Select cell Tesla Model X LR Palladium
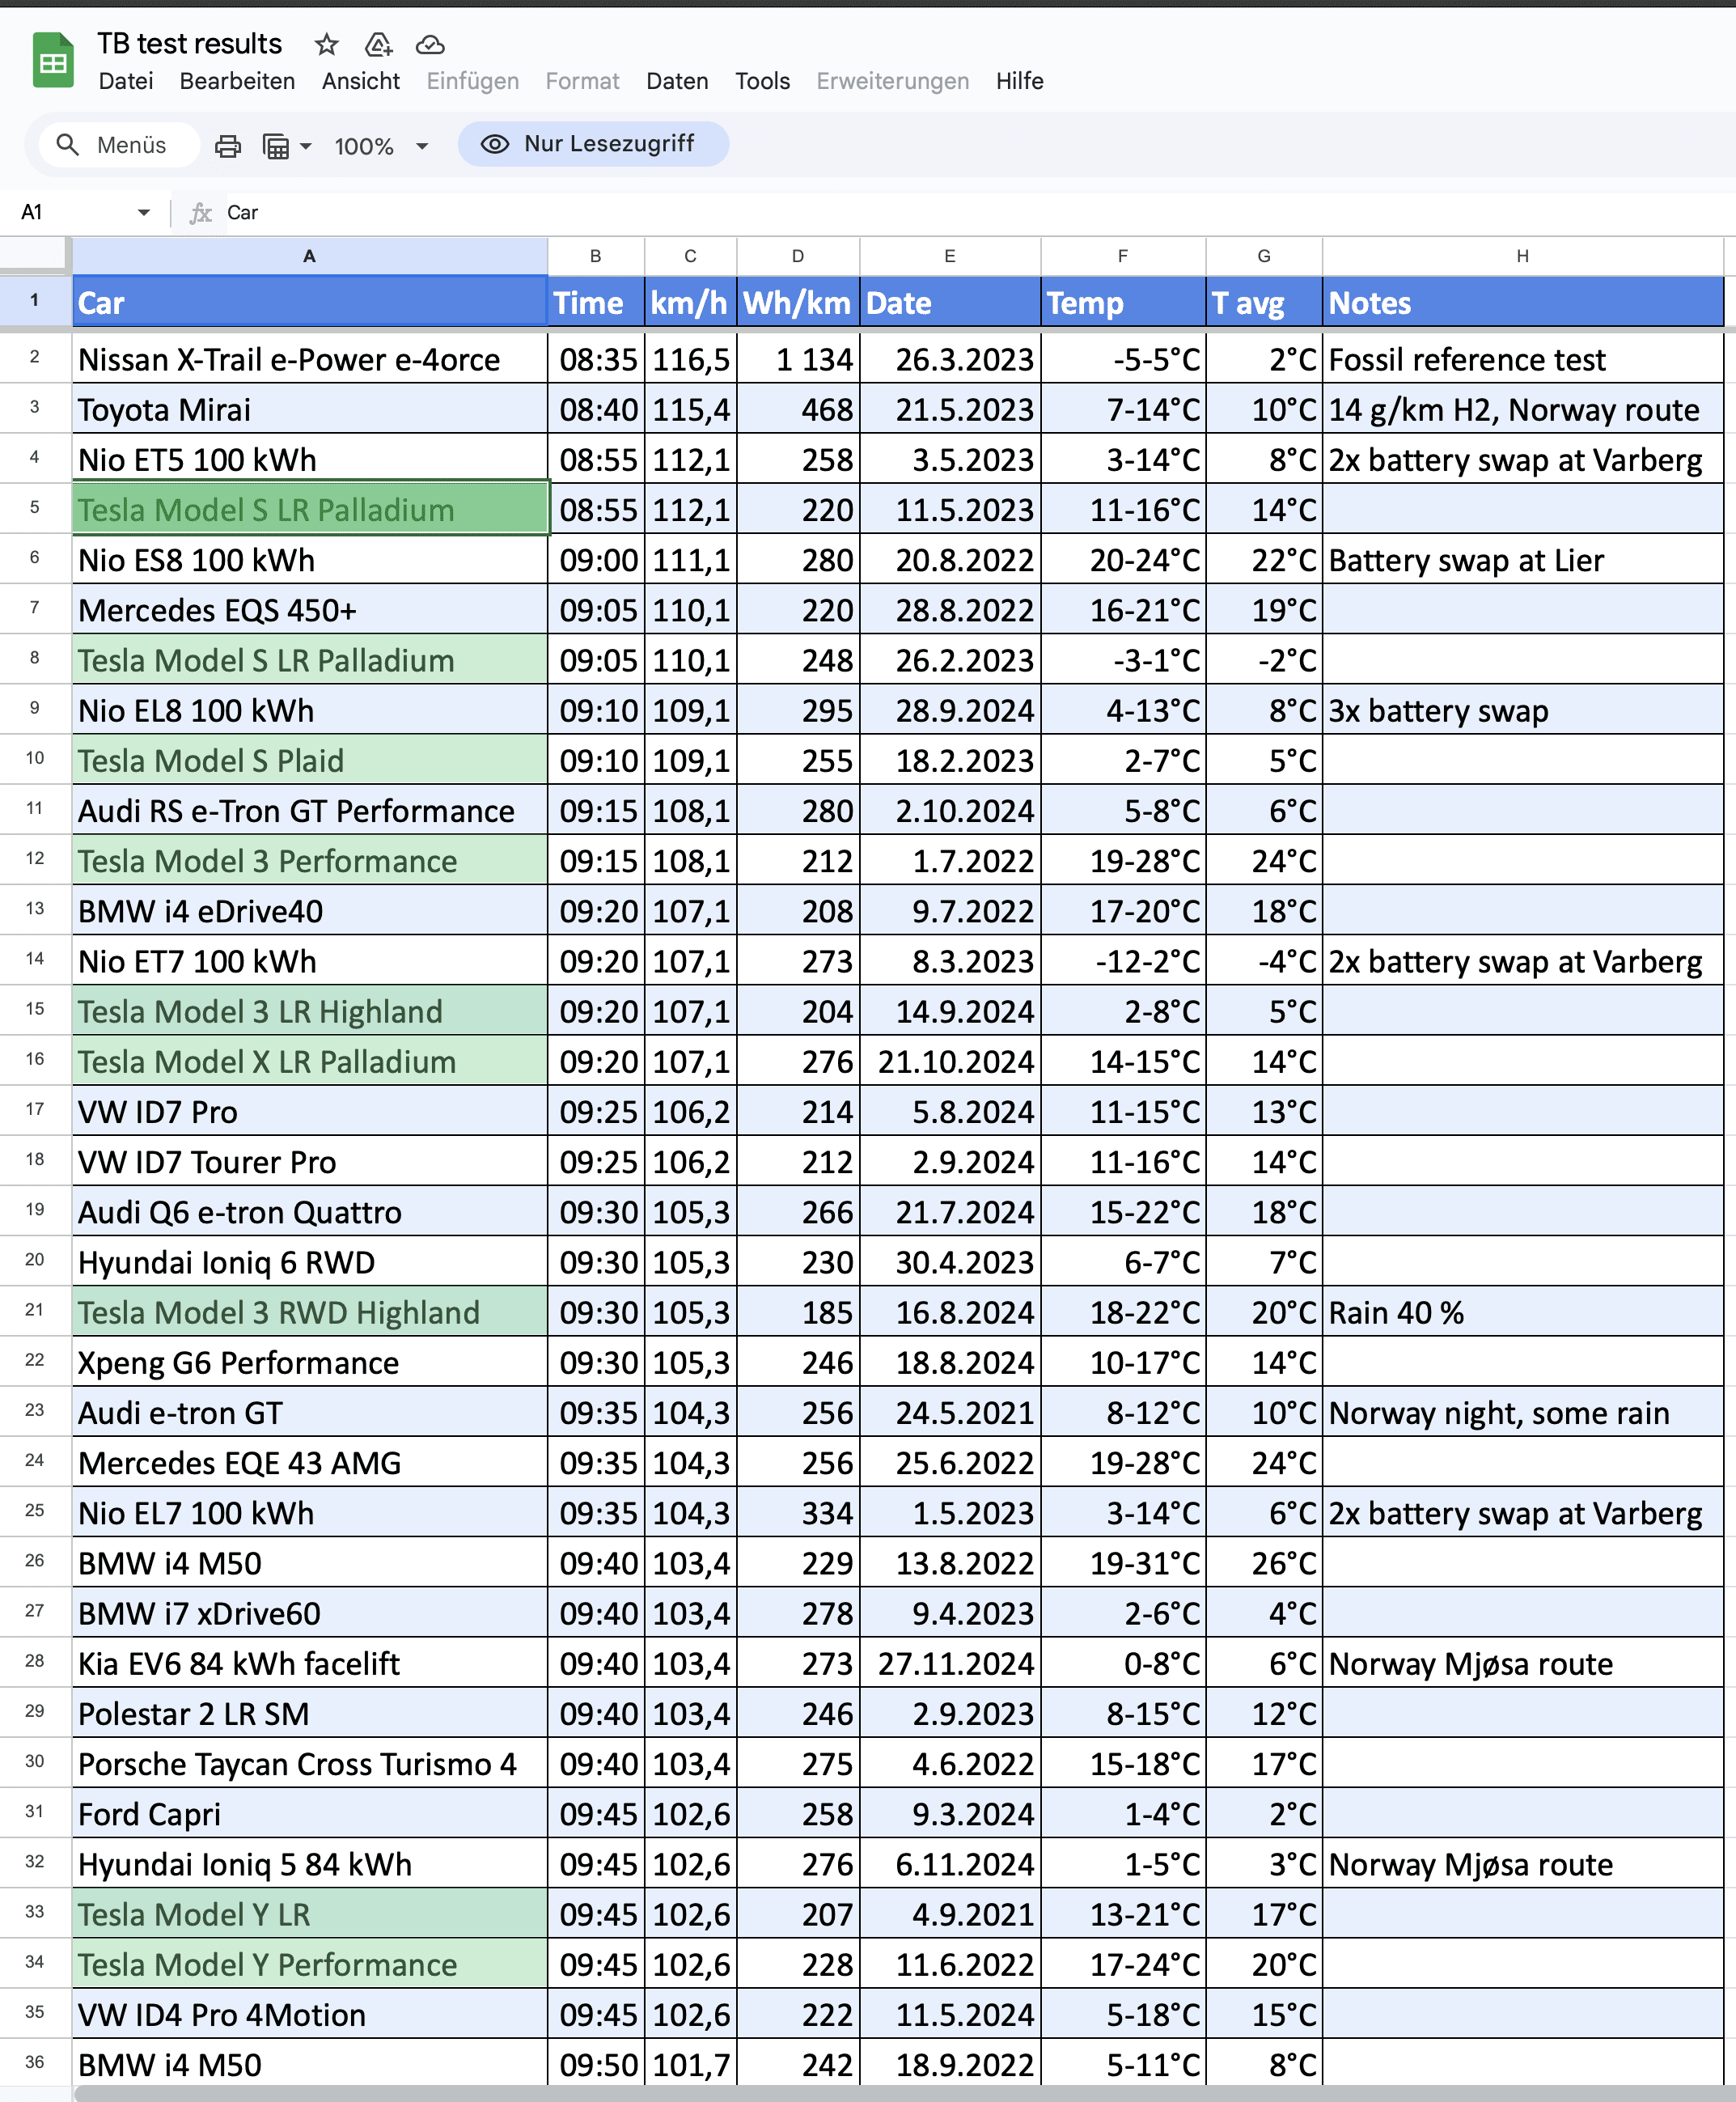The width and height of the screenshot is (1736, 2102). (x=310, y=1061)
